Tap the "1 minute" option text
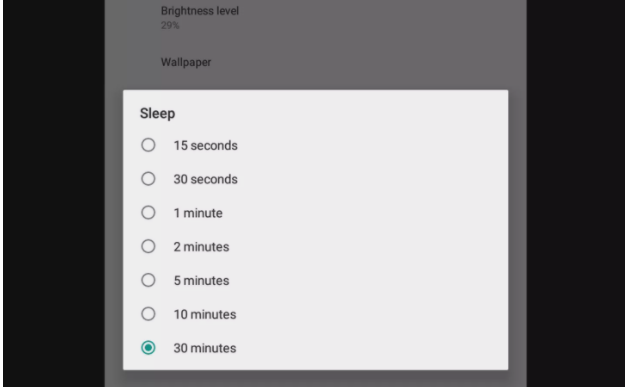Screen dimensions: 625x387 pyautogui.click(x=198, y=213)
